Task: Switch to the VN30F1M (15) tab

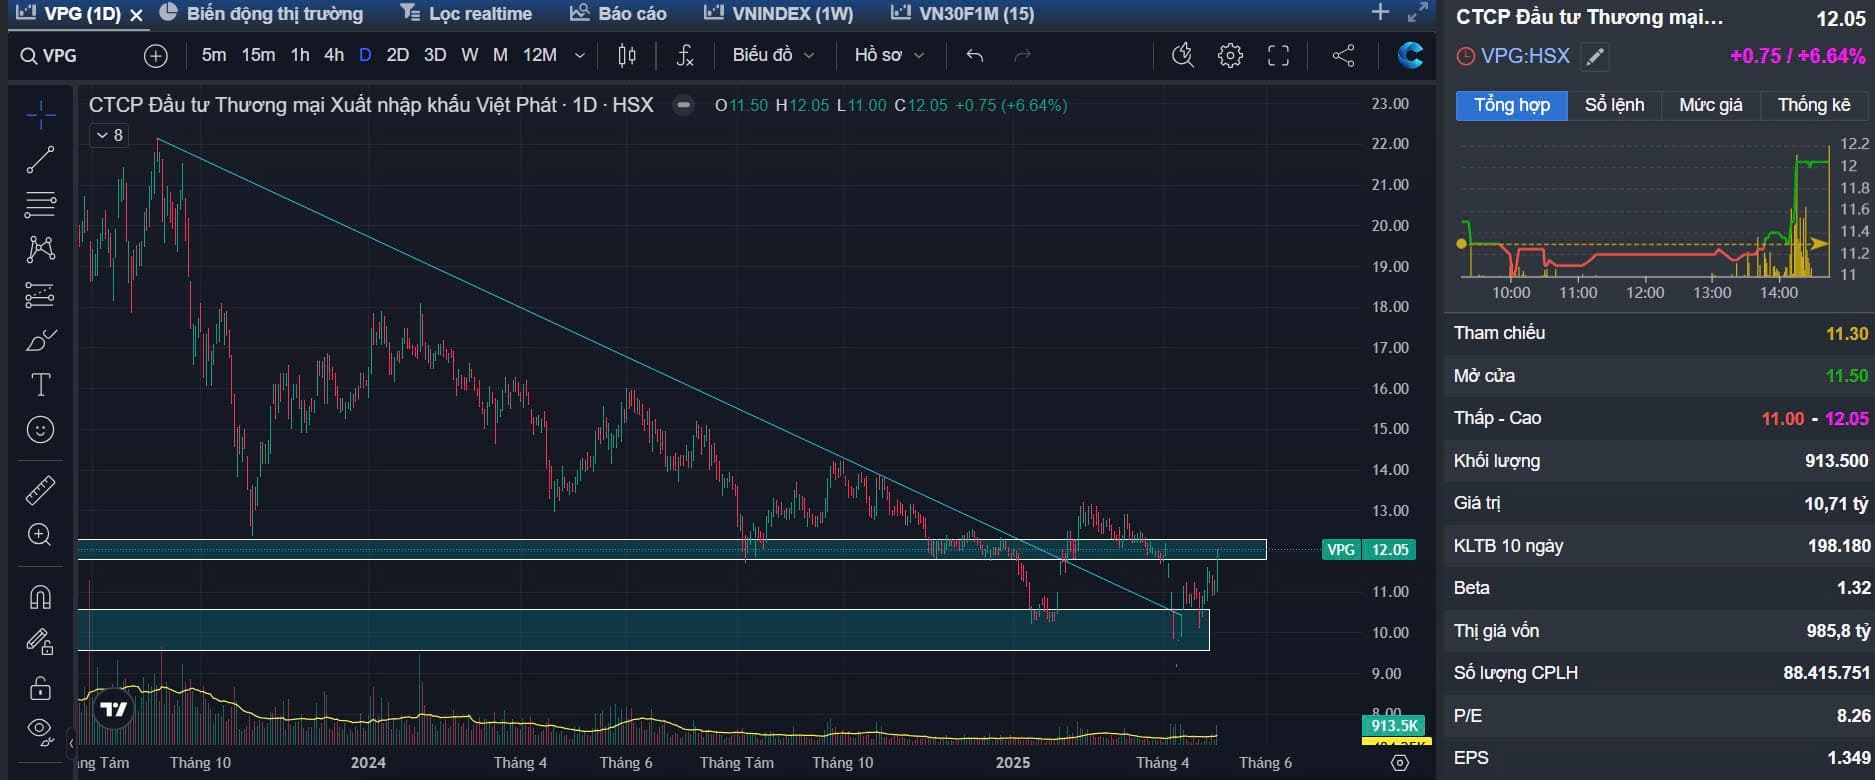Action: pos(963,14)
